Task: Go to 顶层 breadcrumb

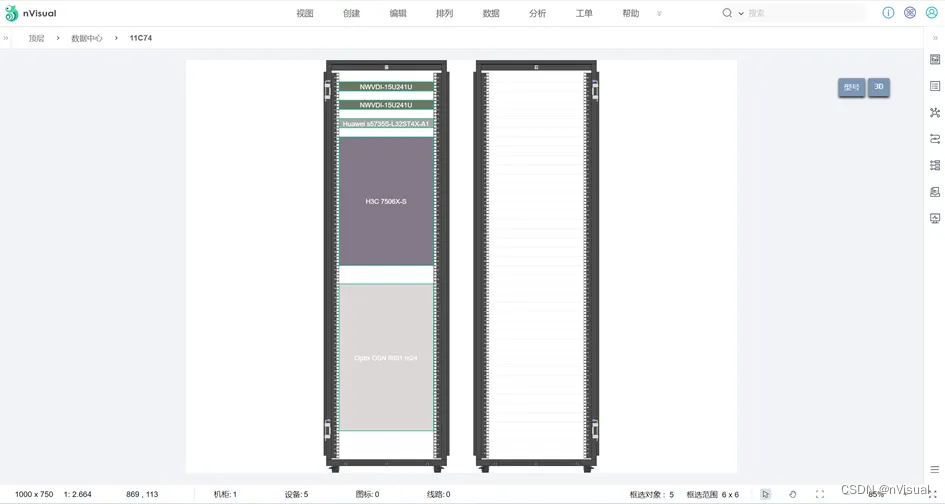Action: [36, 38]
